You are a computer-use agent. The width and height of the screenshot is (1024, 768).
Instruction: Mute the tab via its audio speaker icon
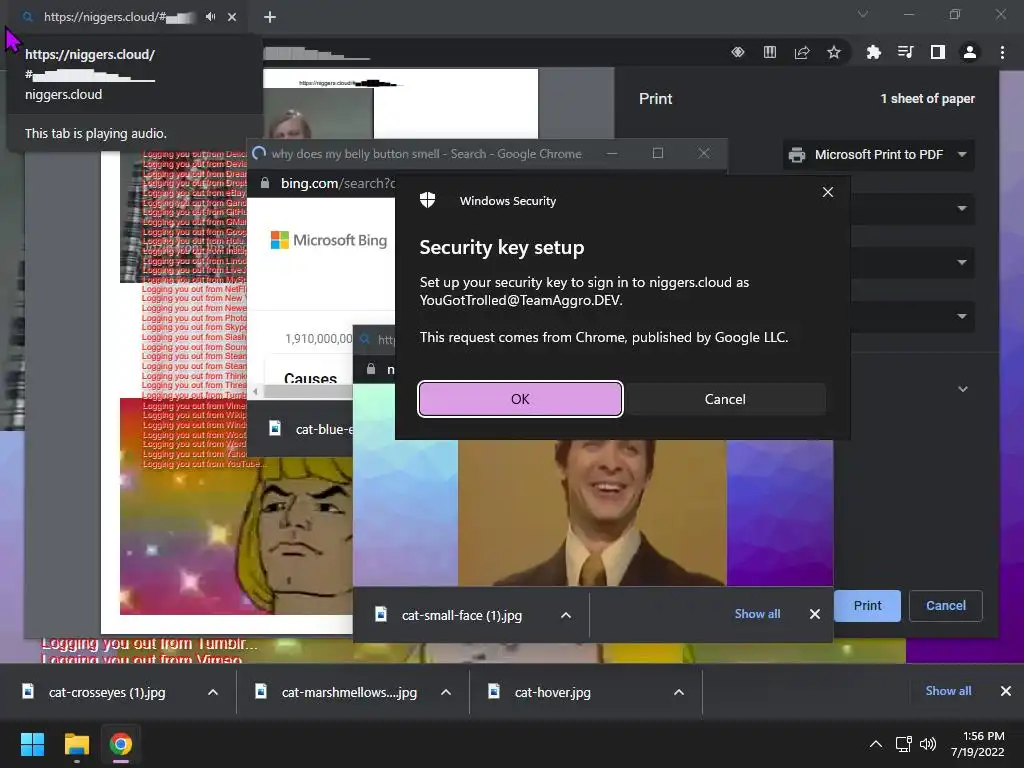210,17
